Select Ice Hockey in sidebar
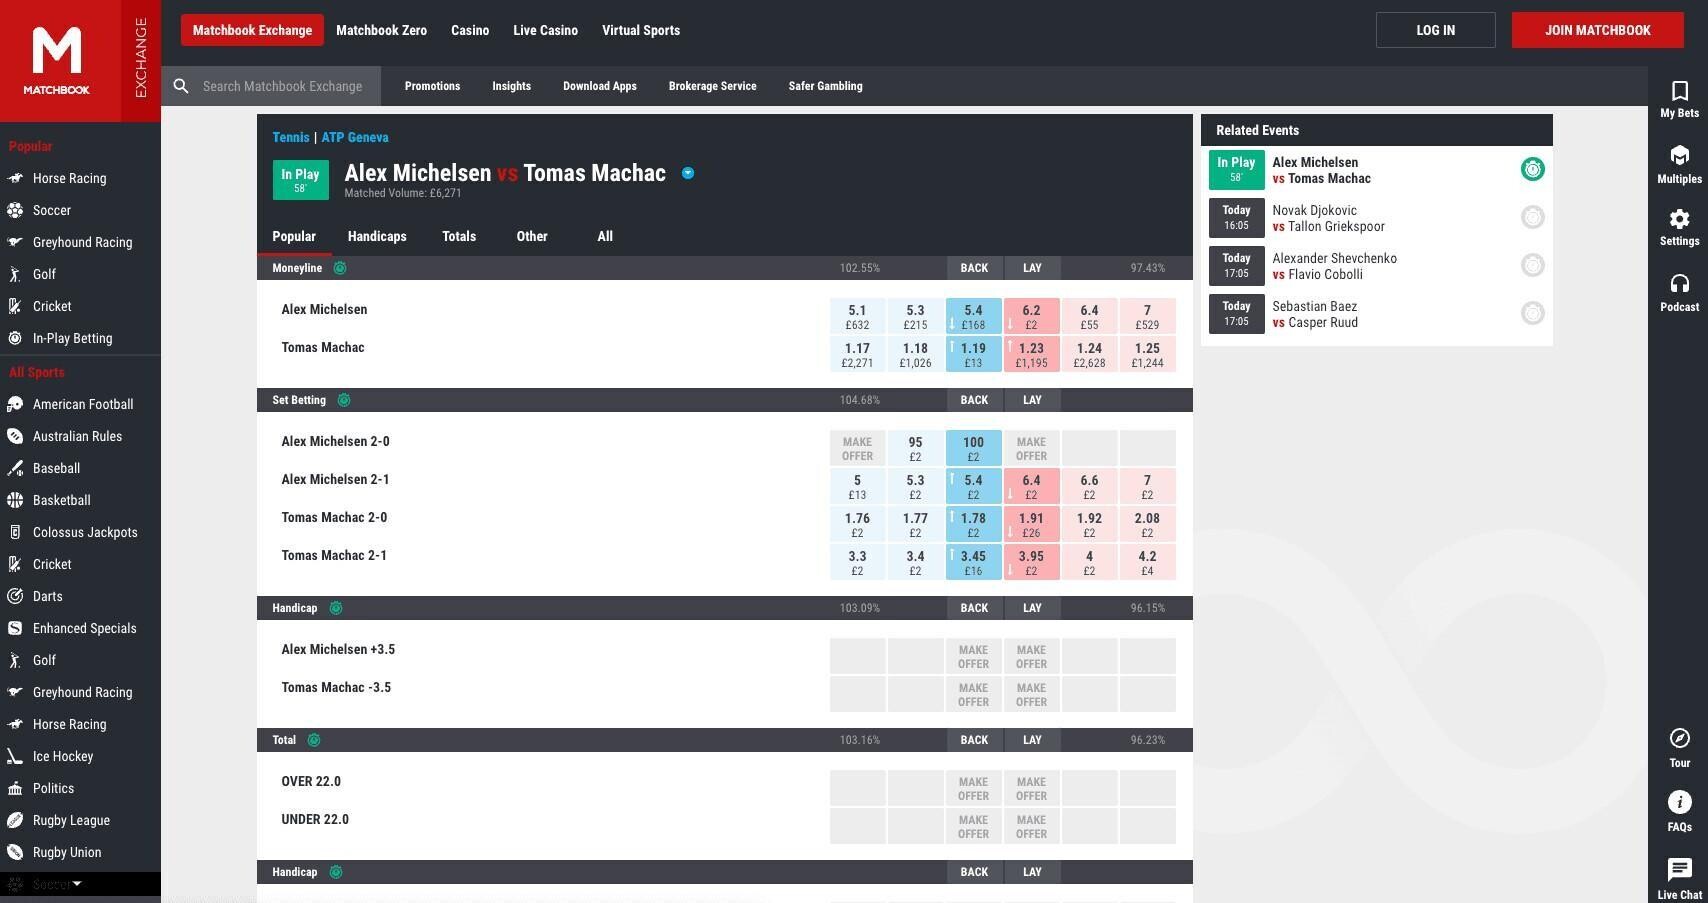Viewport: 1708px width, 903px height. [62, 756]
